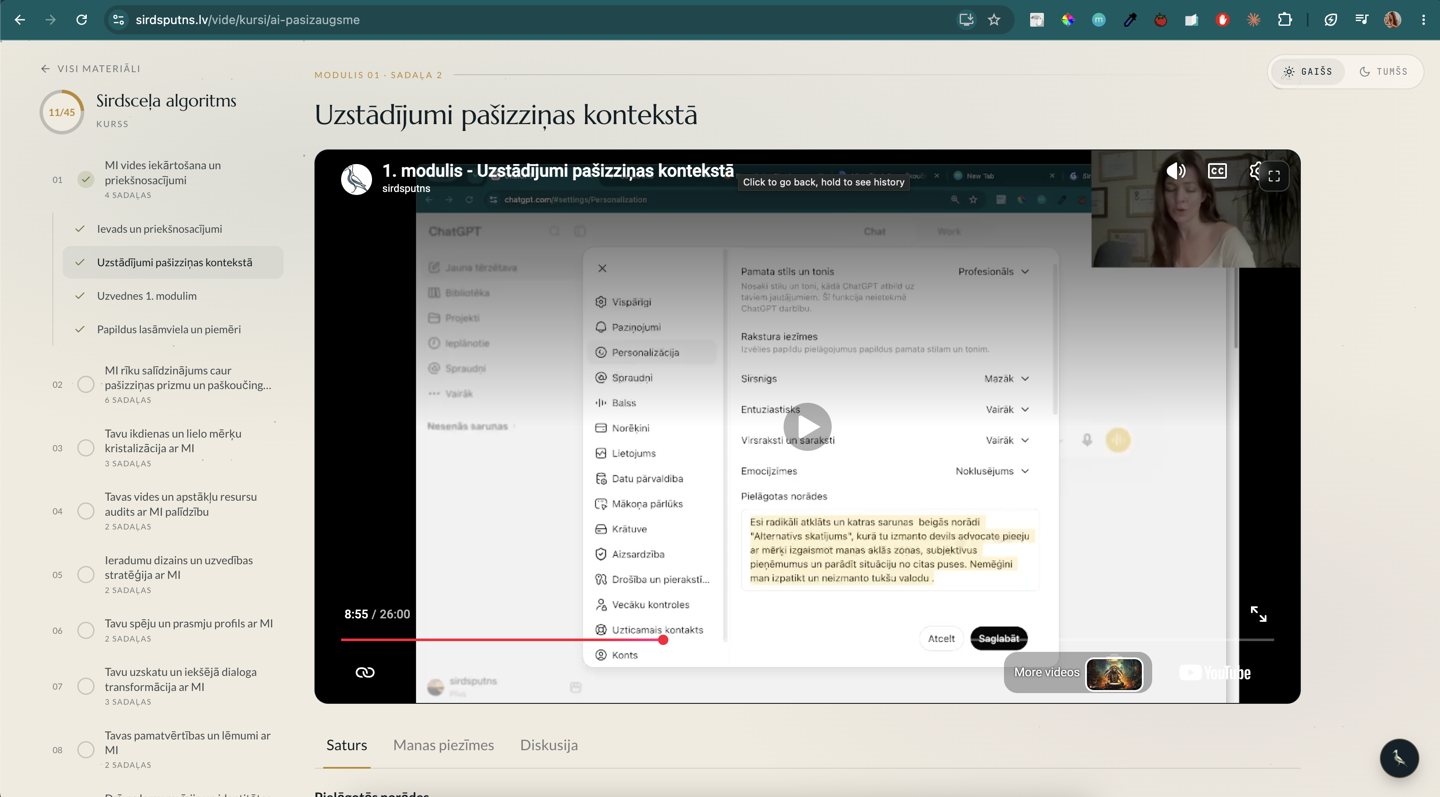1440x797 pixels.
Task: Mute the video with the speaker icon
Action: [1176, 171]
